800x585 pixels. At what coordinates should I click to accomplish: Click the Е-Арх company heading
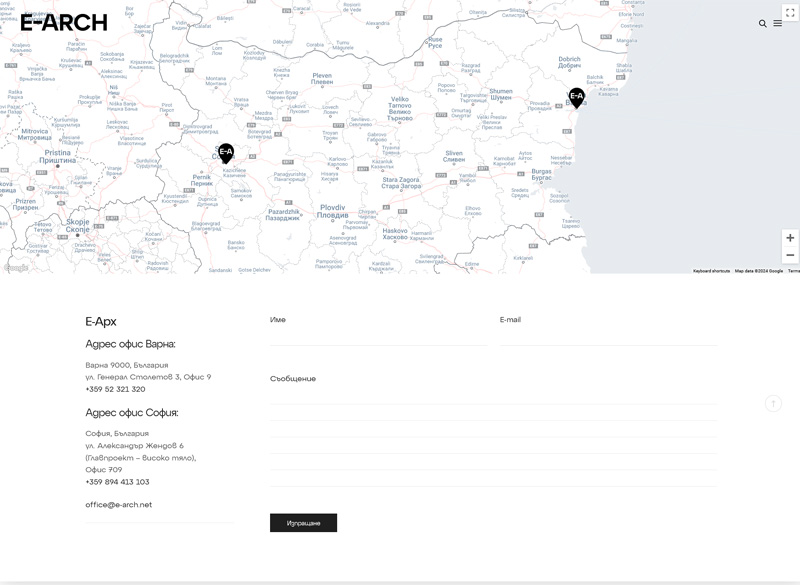pyautogui.click(x=101, y=322)
